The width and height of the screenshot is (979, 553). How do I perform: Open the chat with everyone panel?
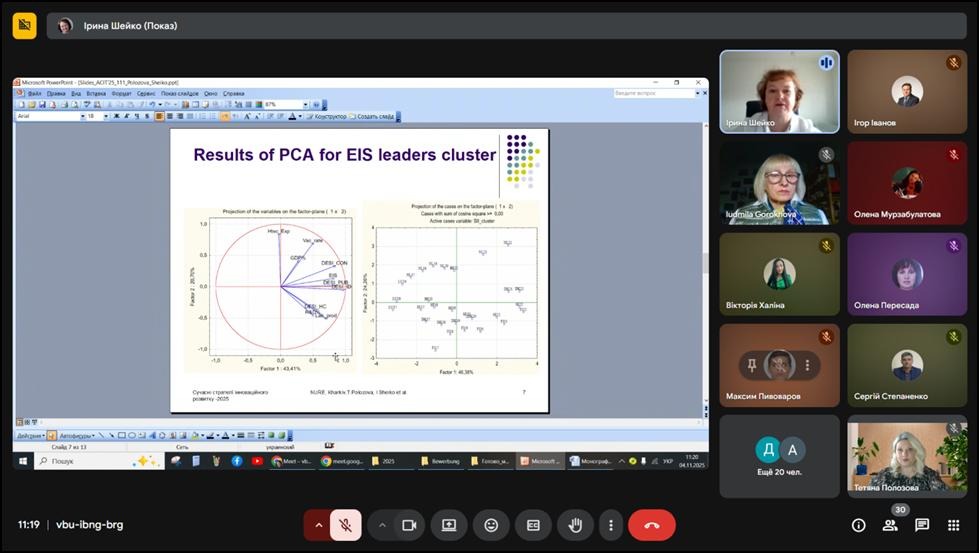point(922,525)
